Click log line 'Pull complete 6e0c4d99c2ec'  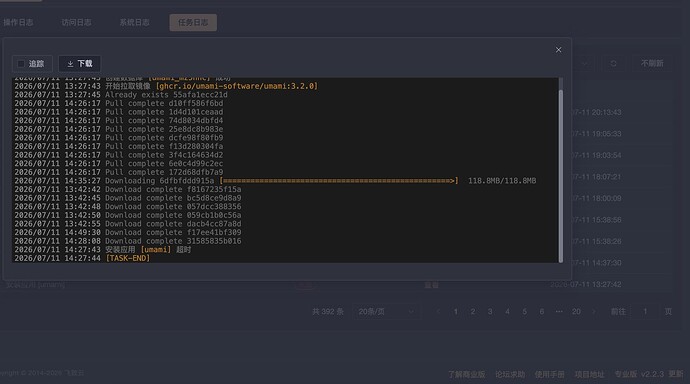[x=164, y=164]
